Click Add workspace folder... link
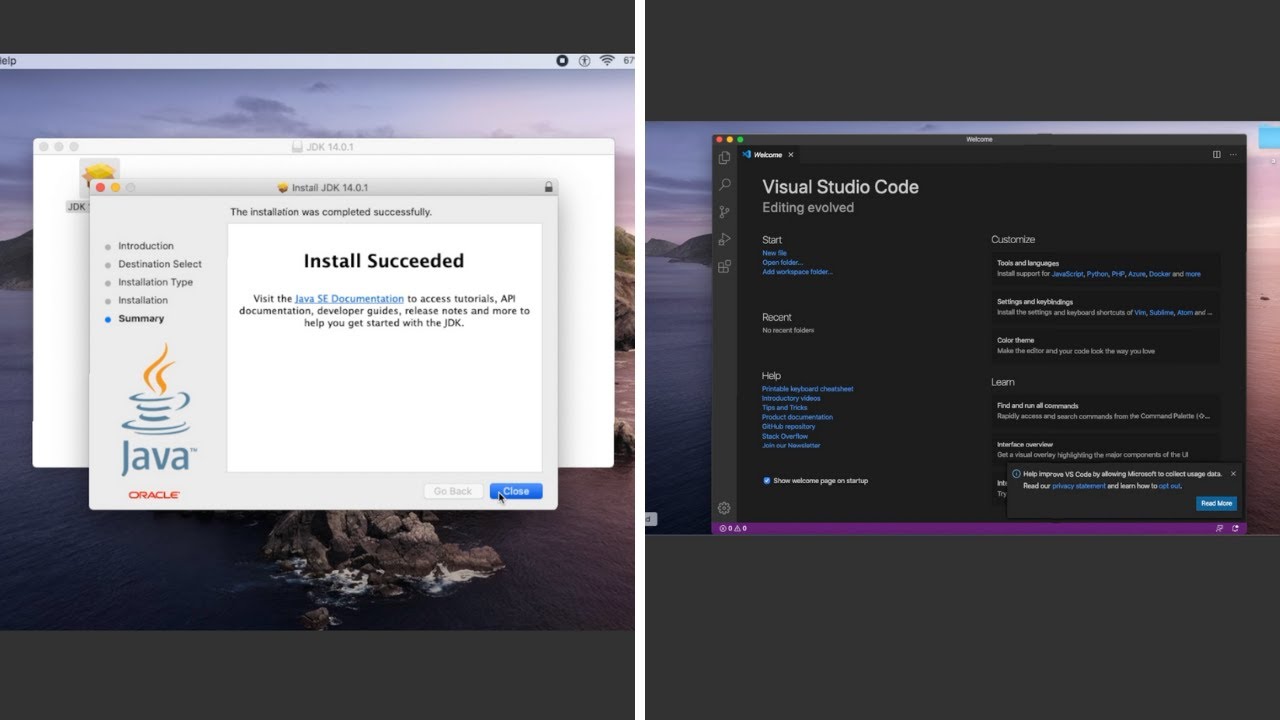The image size is (1280, 720). [797, 272]
